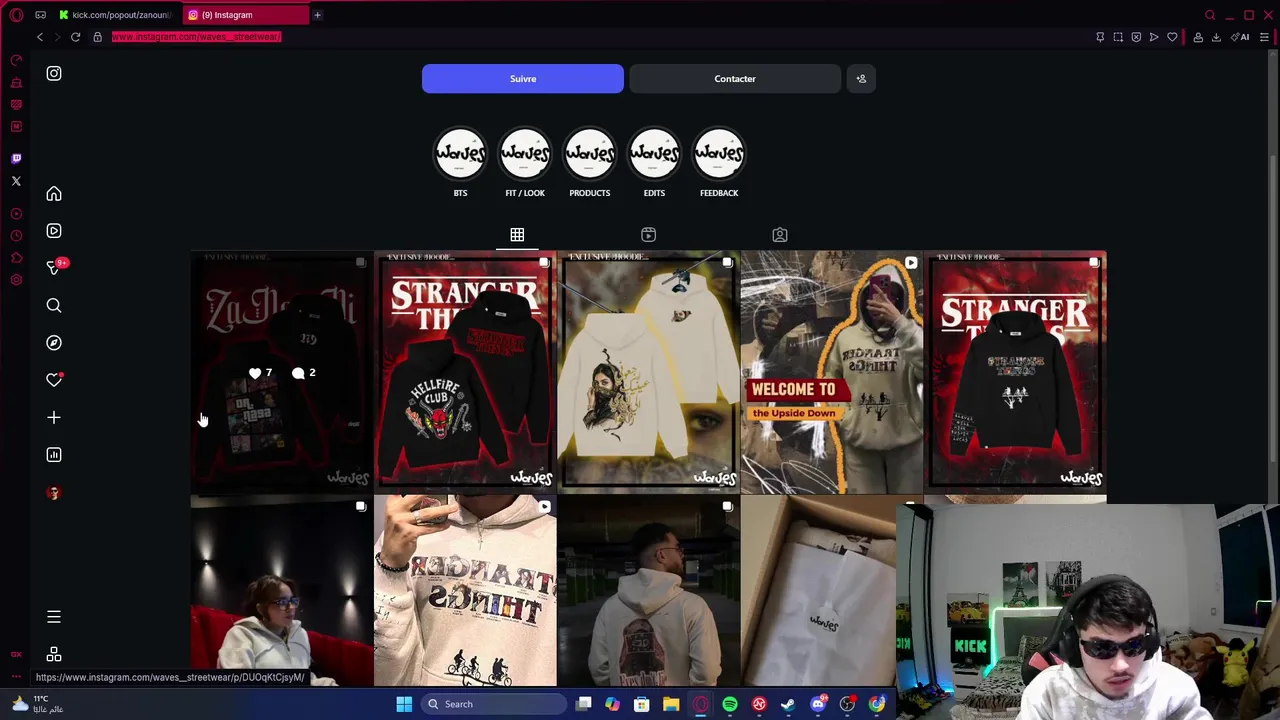Open the FIT / LOOK story highlight

[525, 155]
